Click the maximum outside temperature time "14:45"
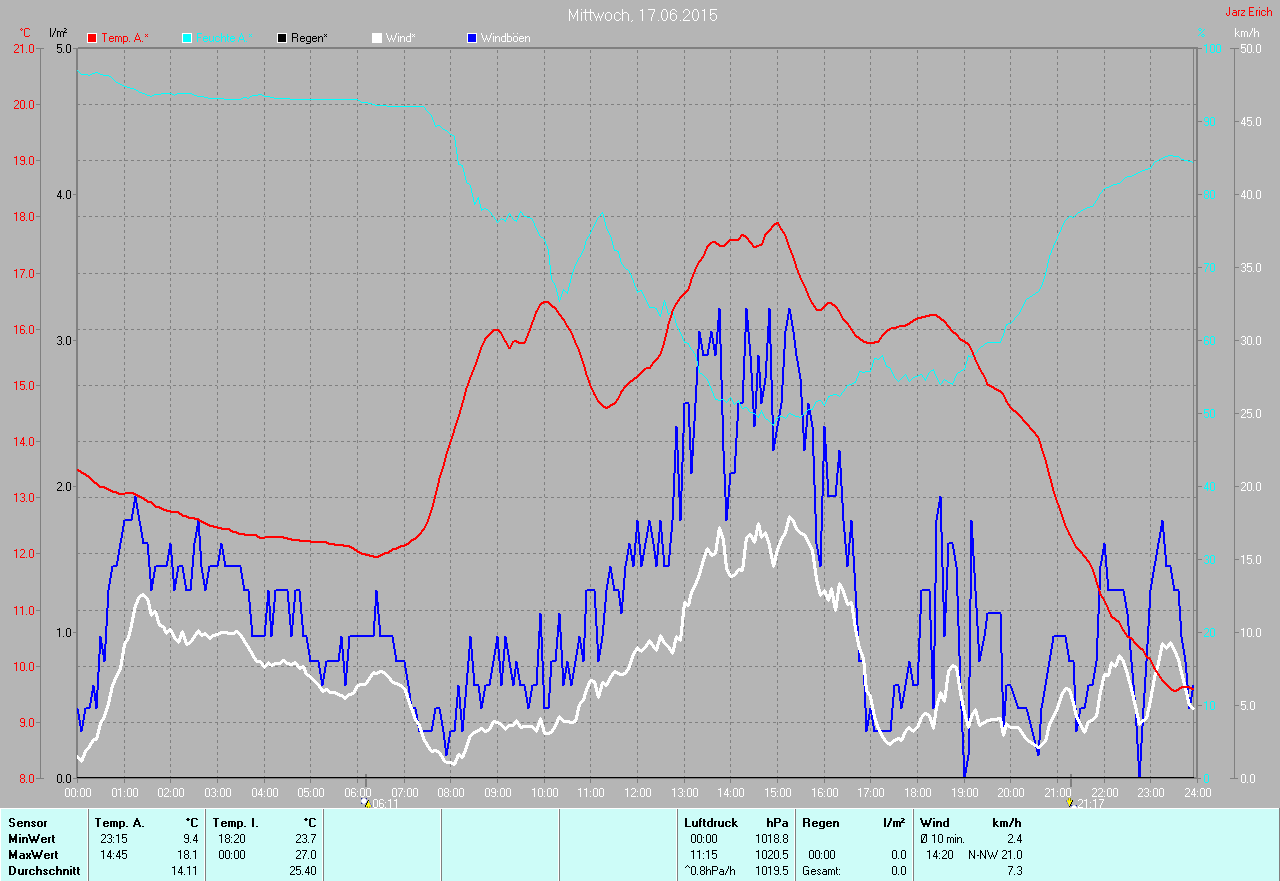Screen dimensions: 1280x881 point(114,855)
